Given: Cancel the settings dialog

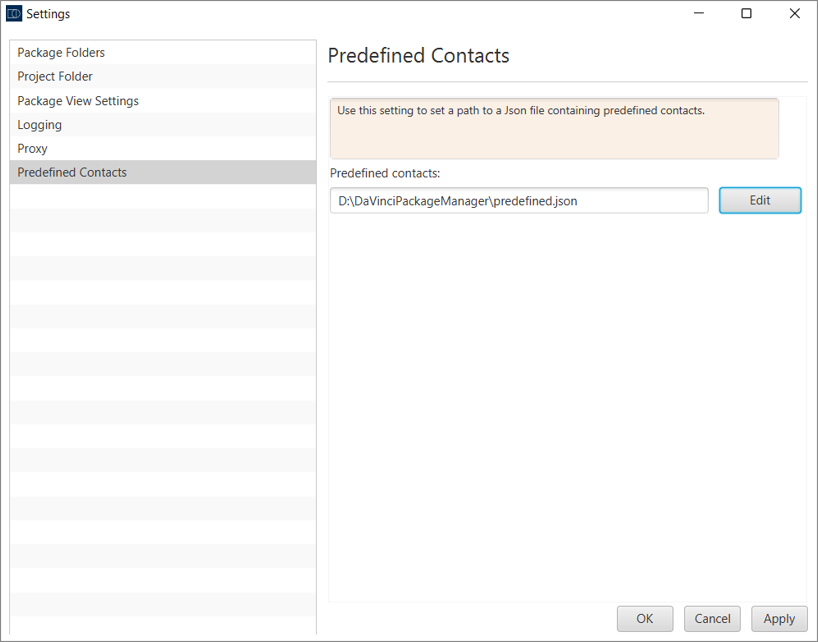Looking at the screenshot, I should [x=712, y=619].
